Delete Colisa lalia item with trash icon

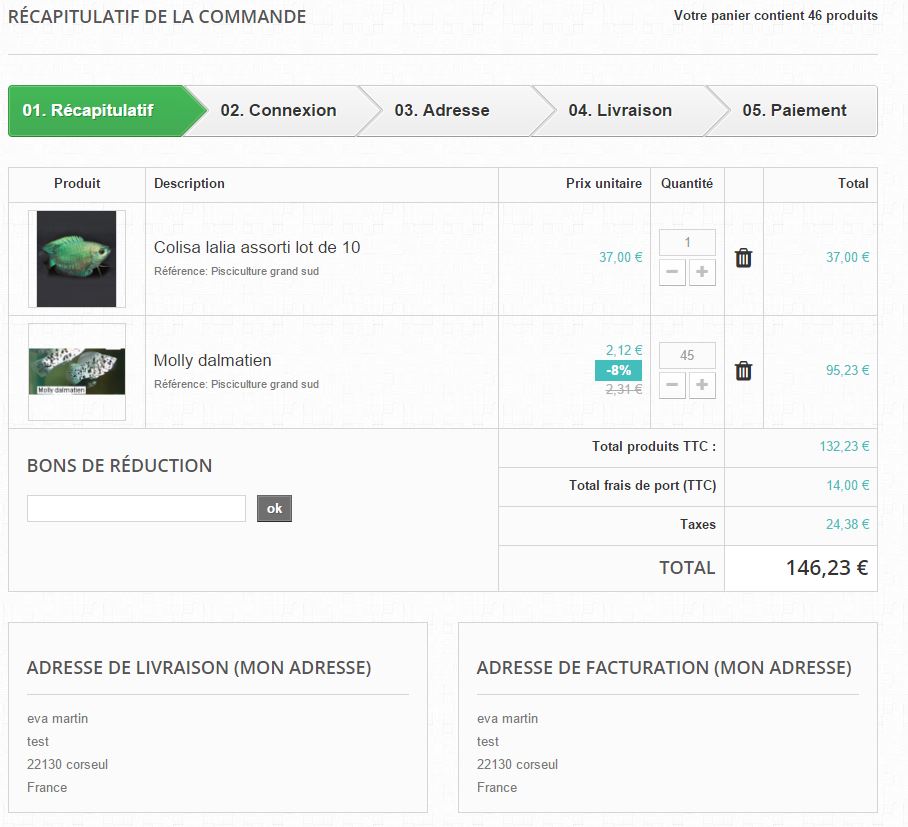(744, 258)
